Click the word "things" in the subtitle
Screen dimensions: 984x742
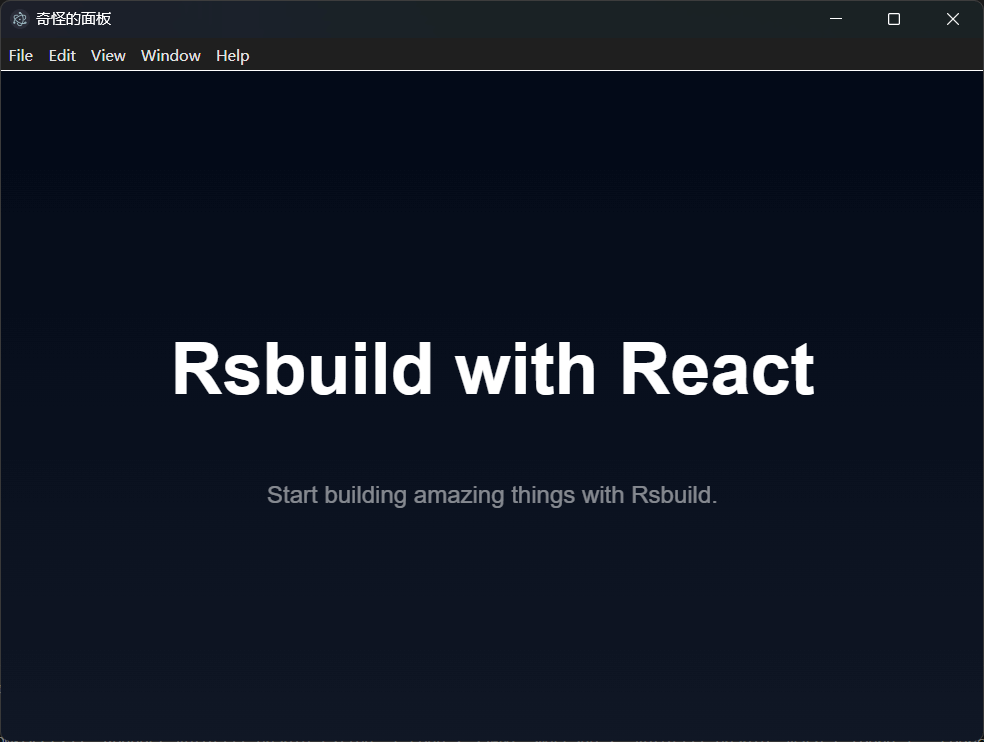(543, 495)
